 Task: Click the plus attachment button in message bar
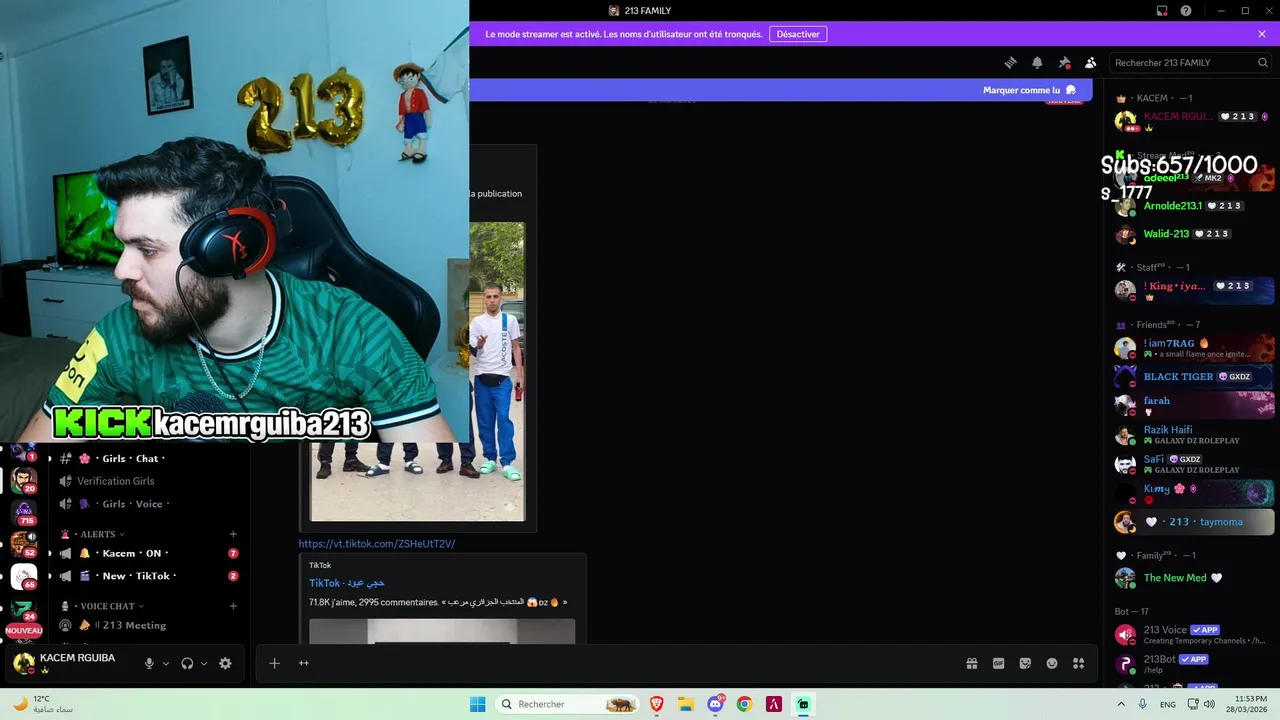[274, 663]
